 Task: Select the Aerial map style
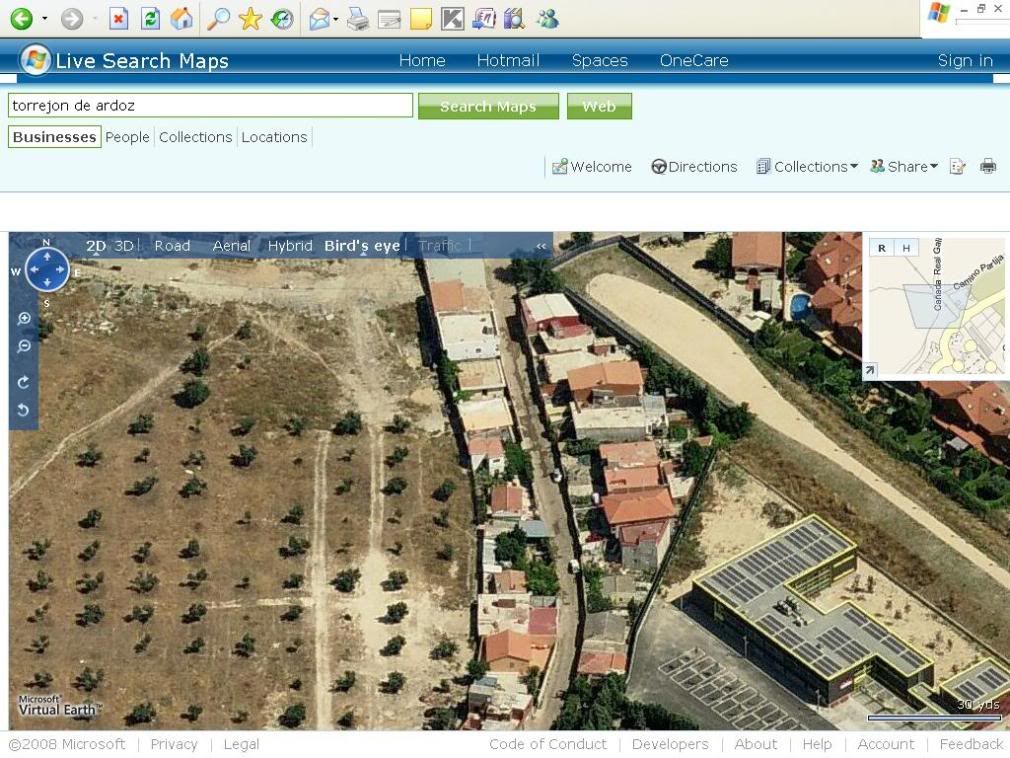coord(231,246)
